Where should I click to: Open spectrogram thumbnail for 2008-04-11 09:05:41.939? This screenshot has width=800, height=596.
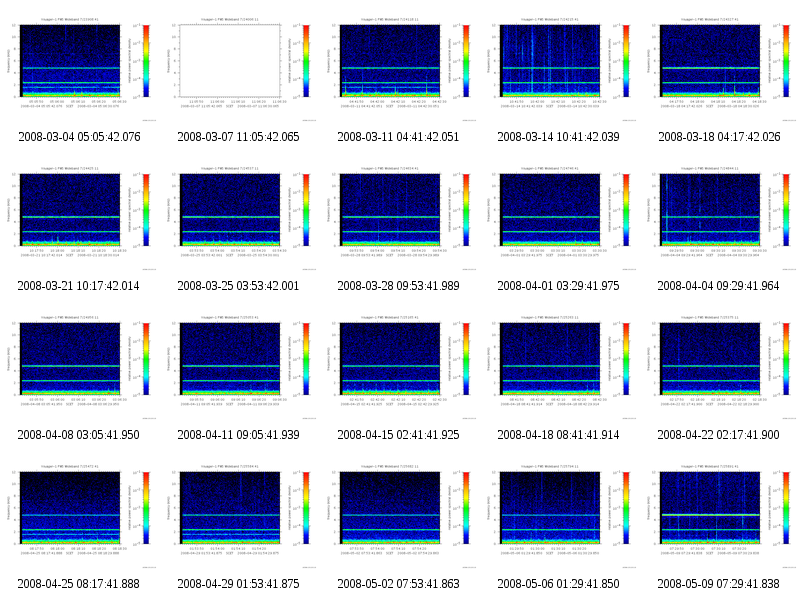click(240, 366)
